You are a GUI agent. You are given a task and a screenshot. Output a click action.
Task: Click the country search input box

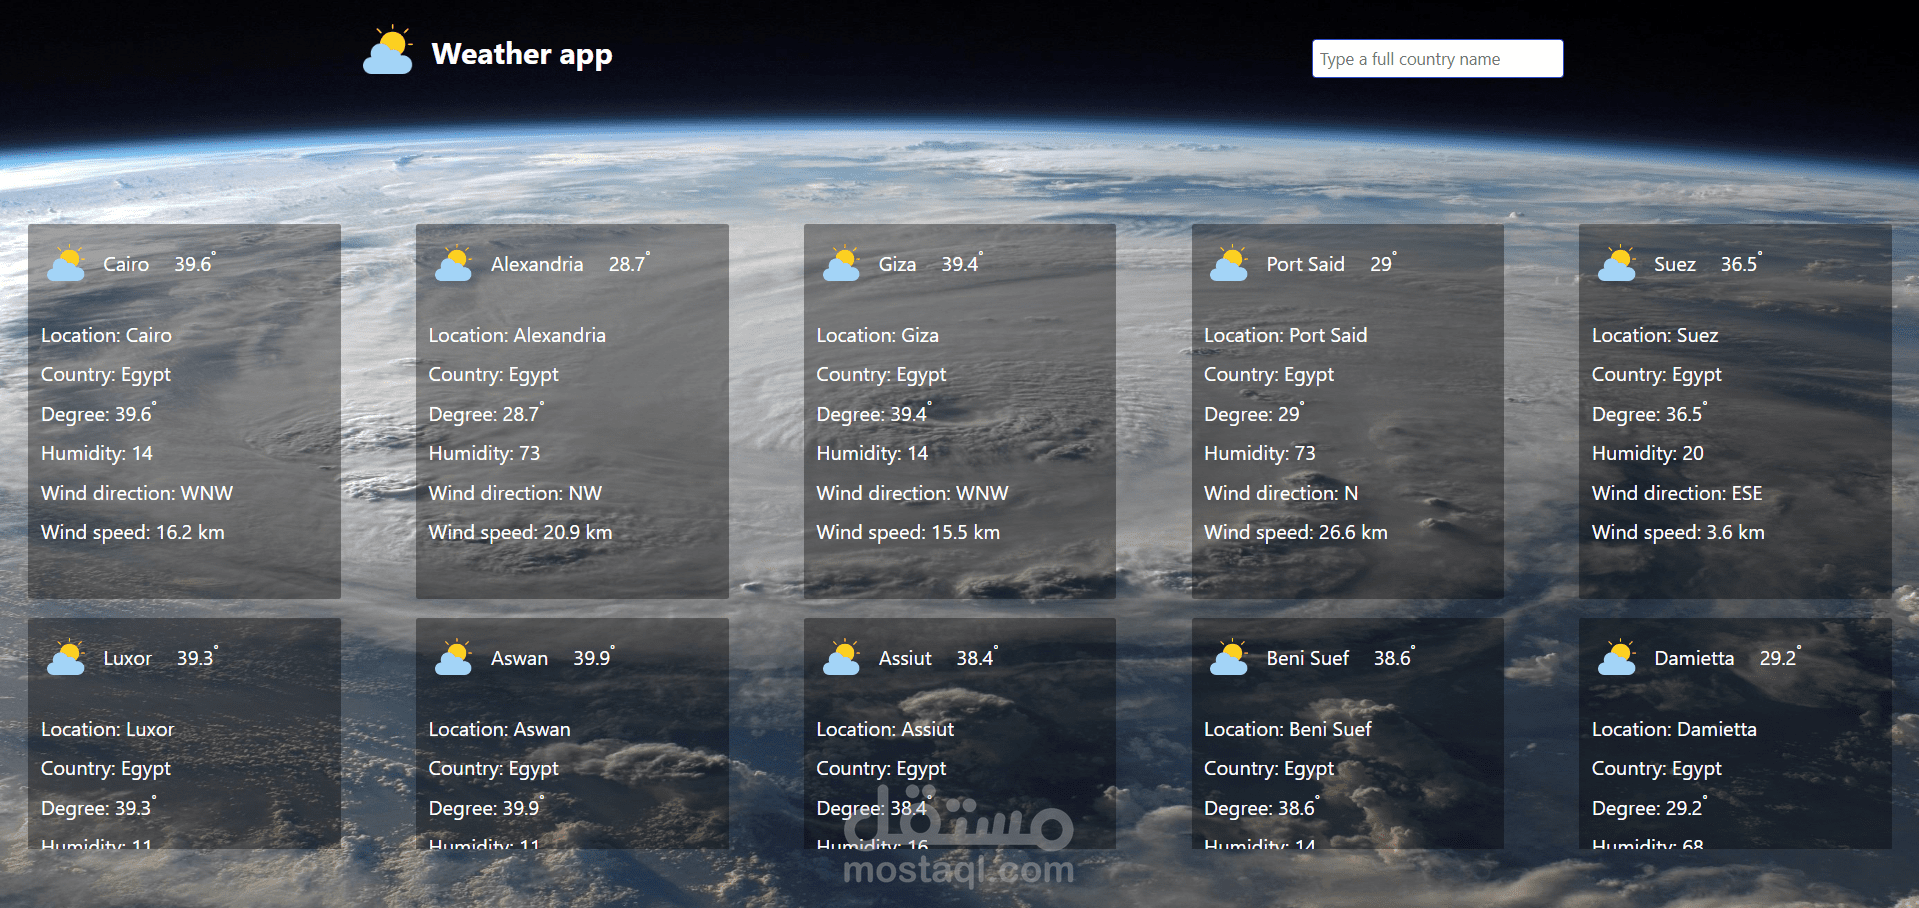tap(1437, 58)
